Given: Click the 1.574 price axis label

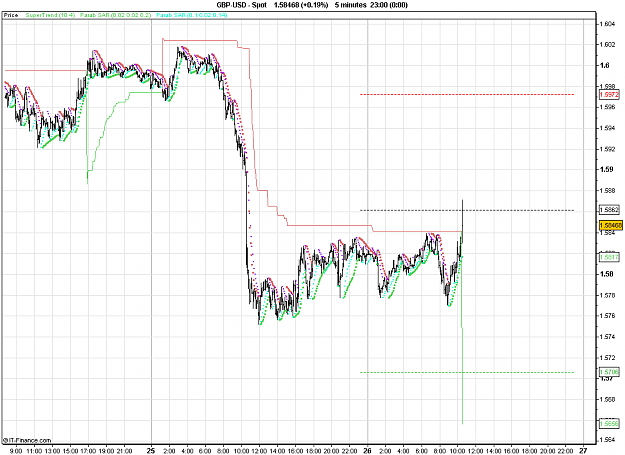Looking at the screenshot, I should (607, 337).
